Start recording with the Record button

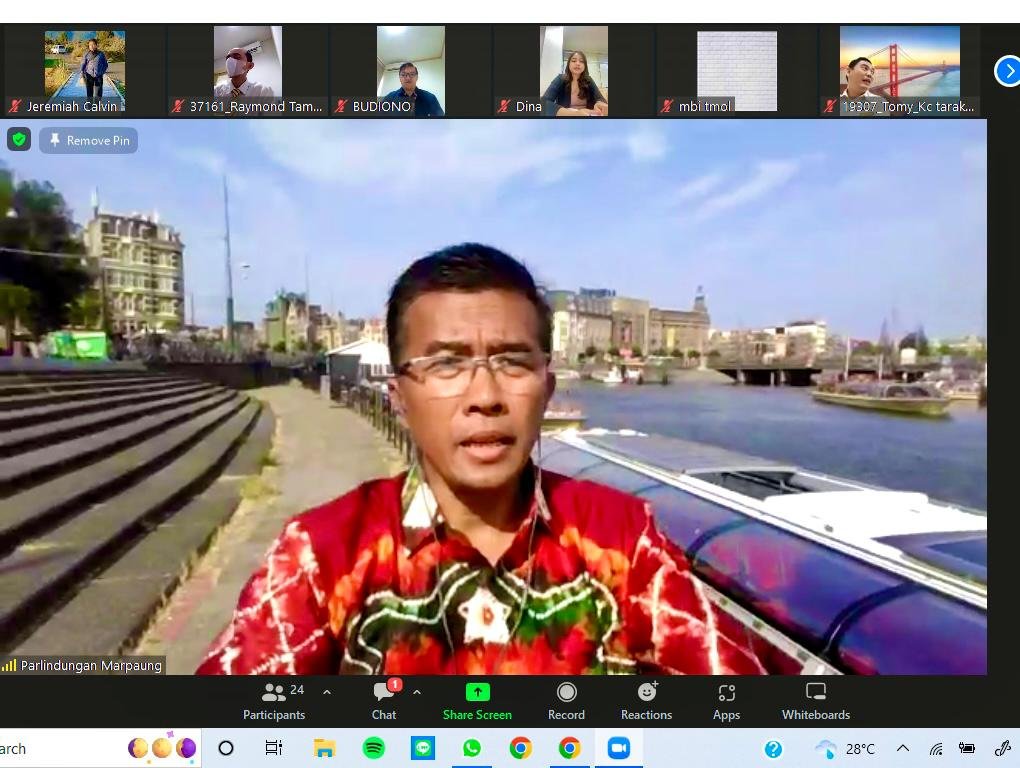[x=566, y=701]
